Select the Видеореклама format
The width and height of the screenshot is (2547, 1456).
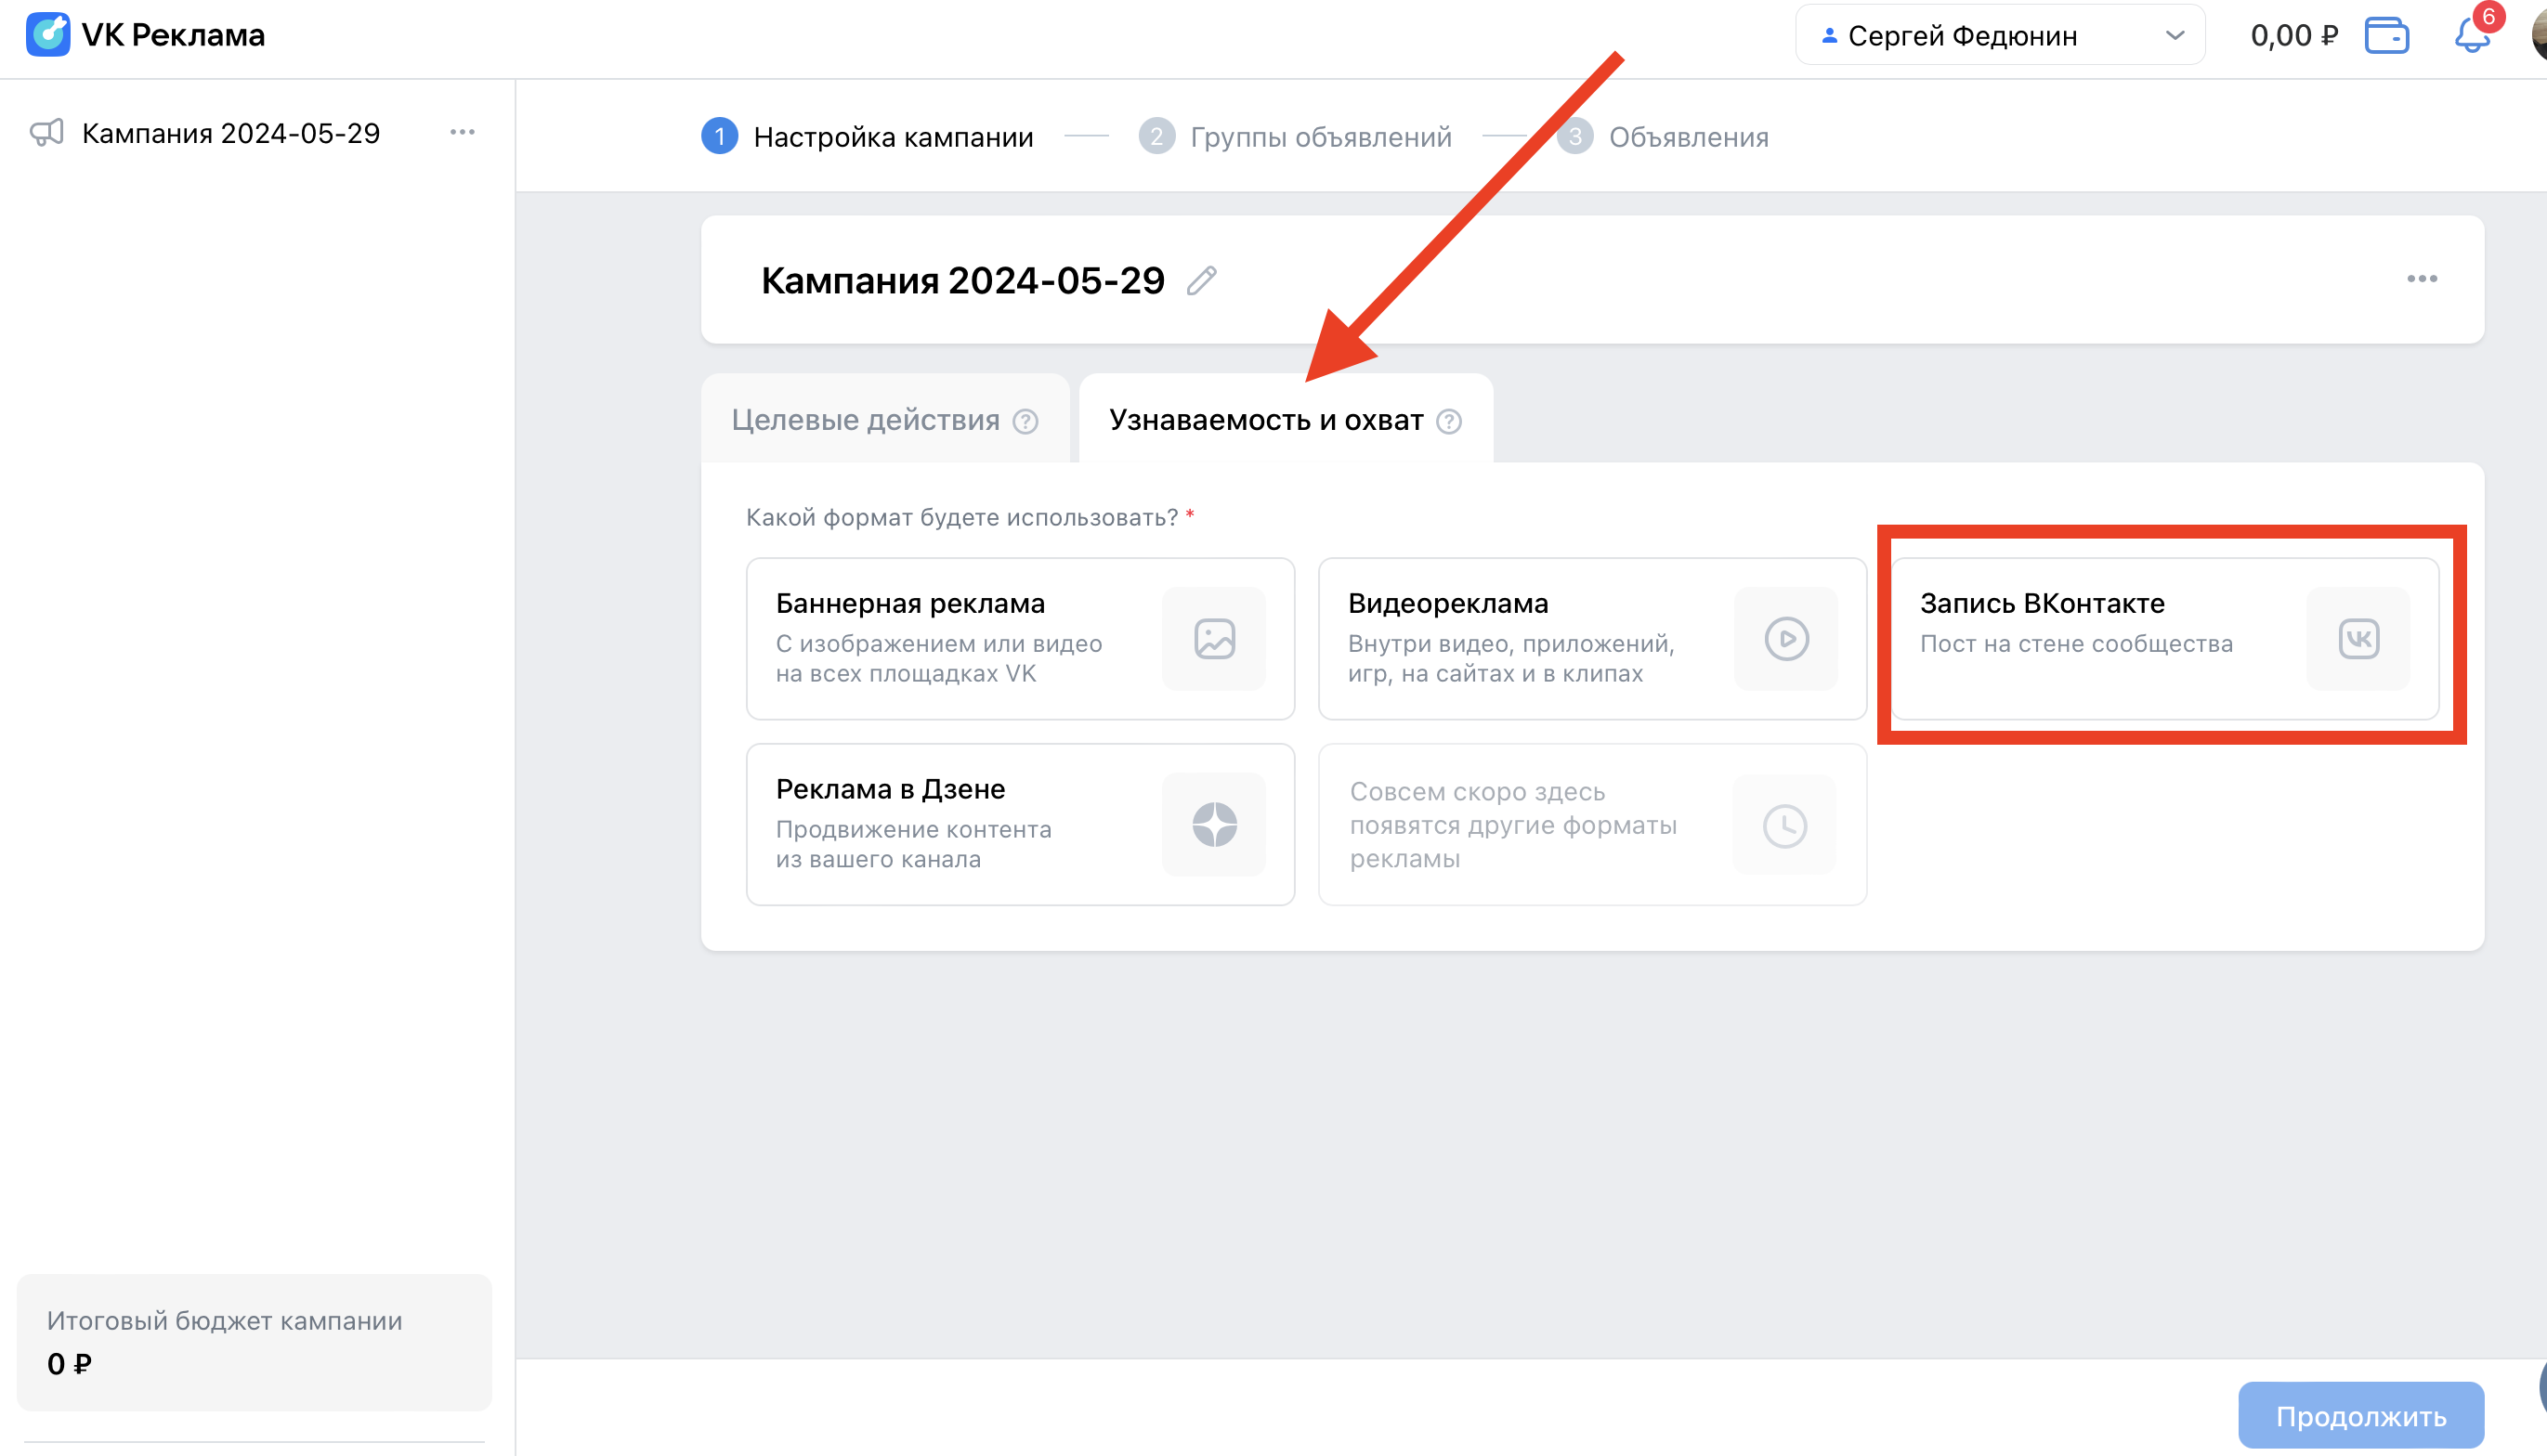(x=1593, y=639)
